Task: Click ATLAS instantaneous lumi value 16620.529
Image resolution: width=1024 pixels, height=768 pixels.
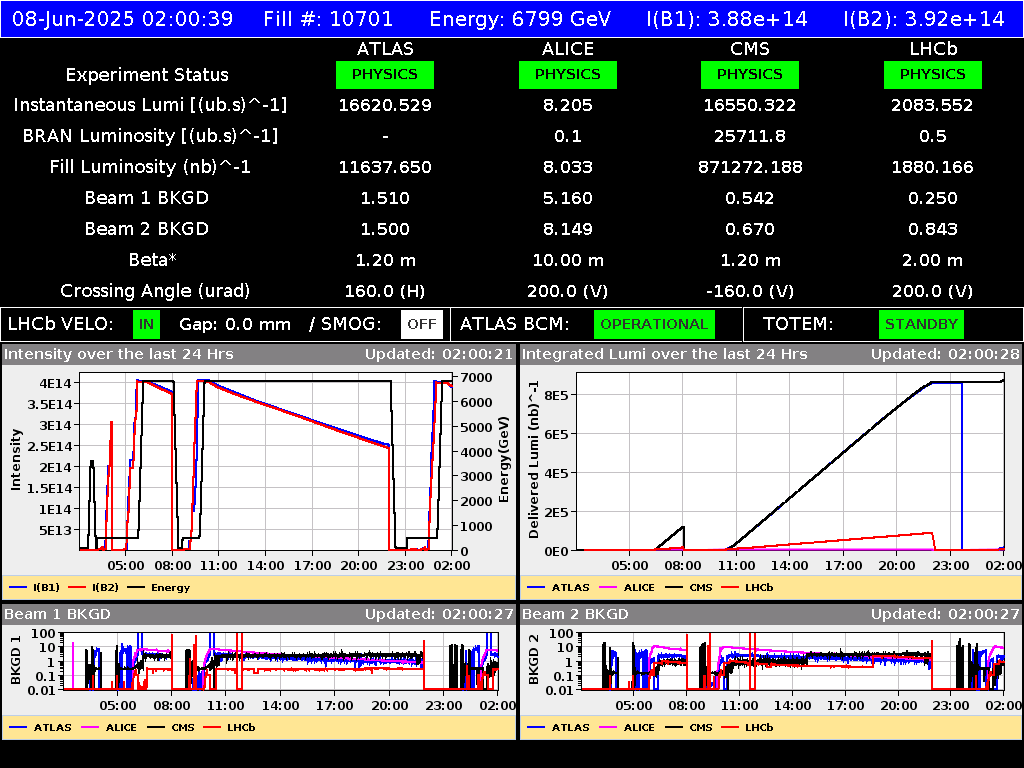Action: point(385,105)
